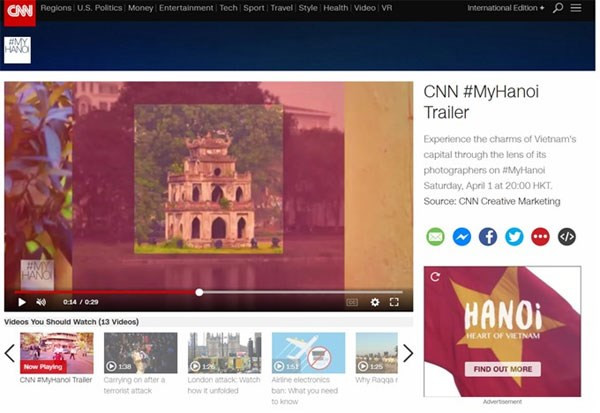
Task: Go to the Travel section
Action: 281,8
